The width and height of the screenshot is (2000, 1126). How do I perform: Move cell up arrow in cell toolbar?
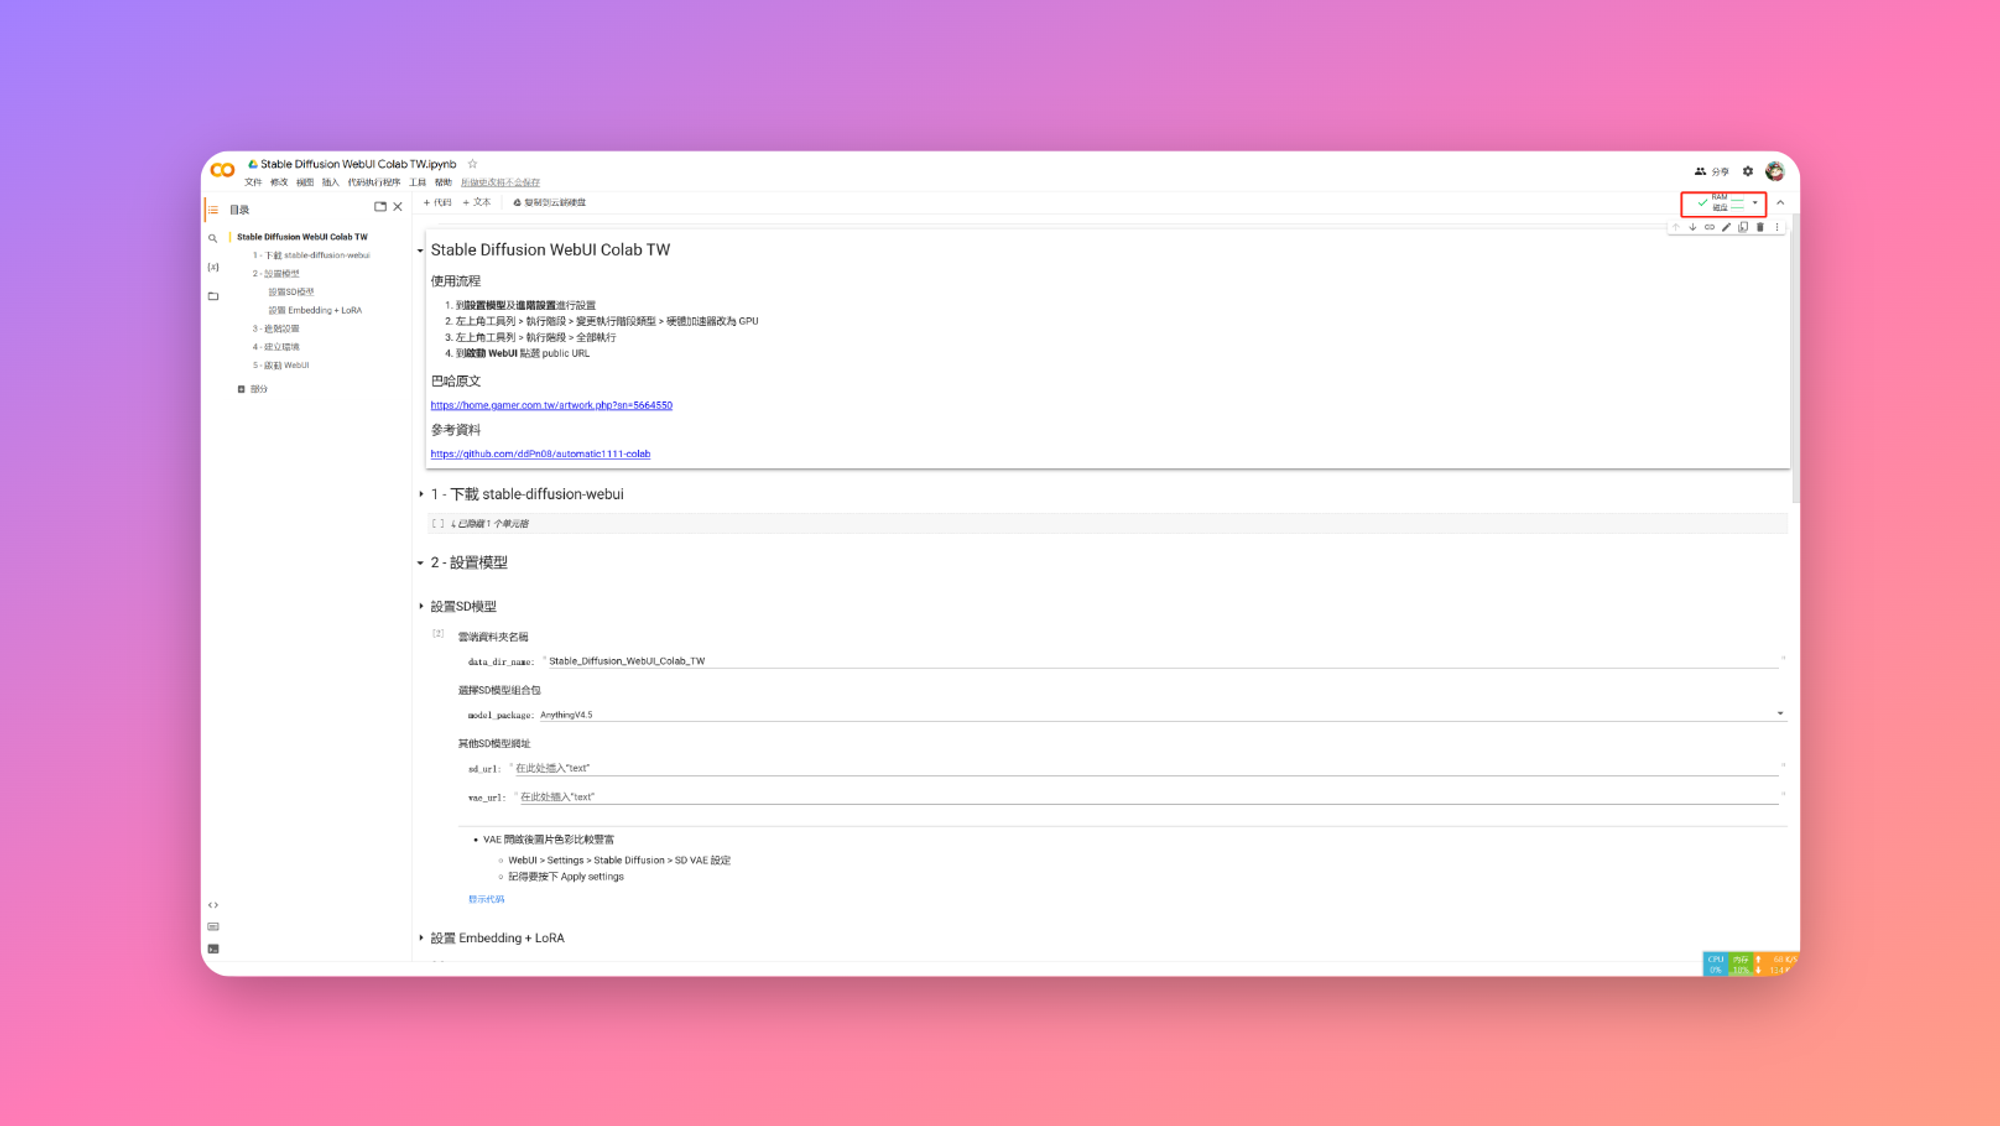[x=1676, y=227]
